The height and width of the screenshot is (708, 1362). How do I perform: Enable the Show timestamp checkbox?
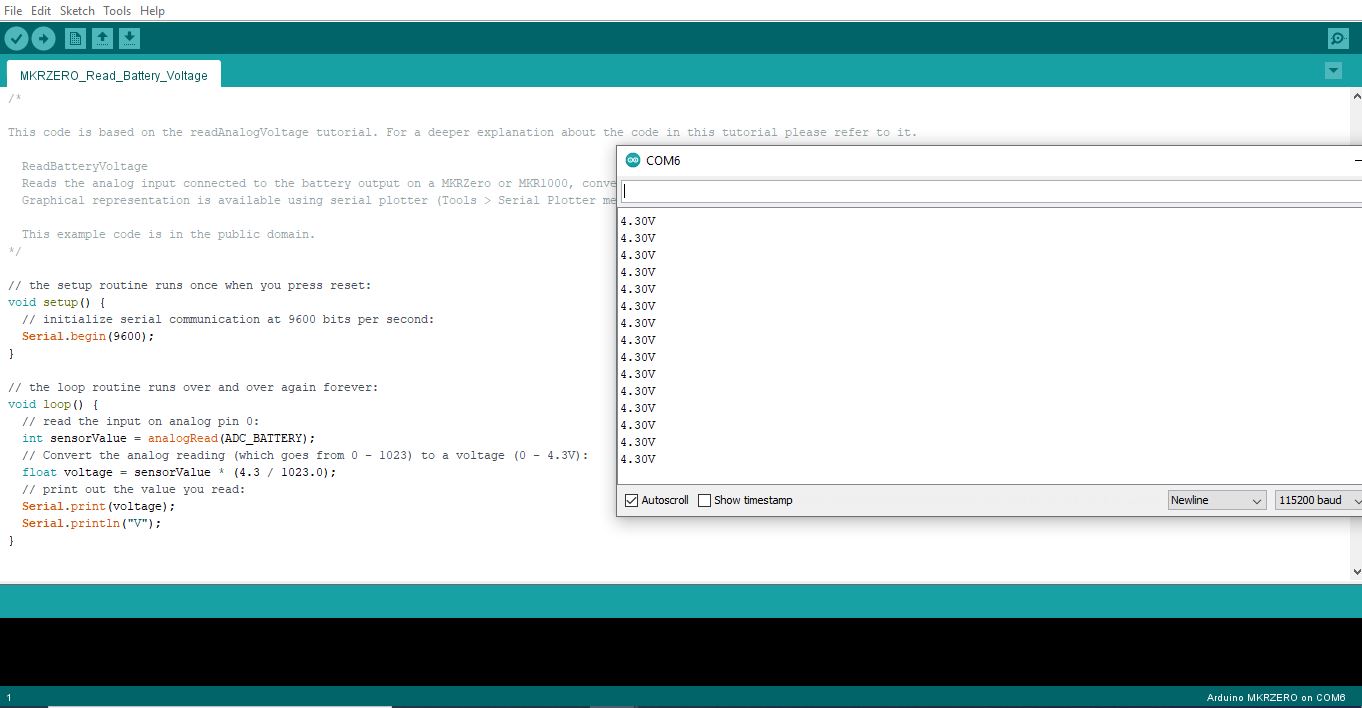[x=704, y=500]
